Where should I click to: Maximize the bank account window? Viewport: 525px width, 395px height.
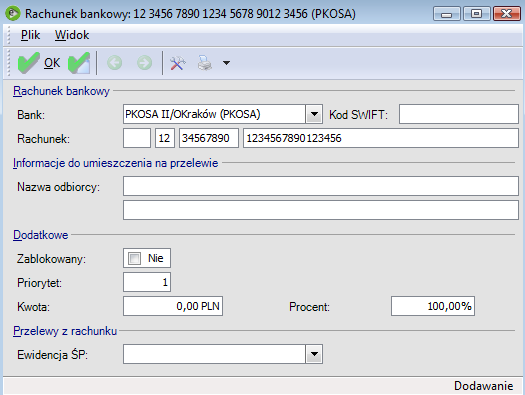pyautogui.click(x=476, y=14)
